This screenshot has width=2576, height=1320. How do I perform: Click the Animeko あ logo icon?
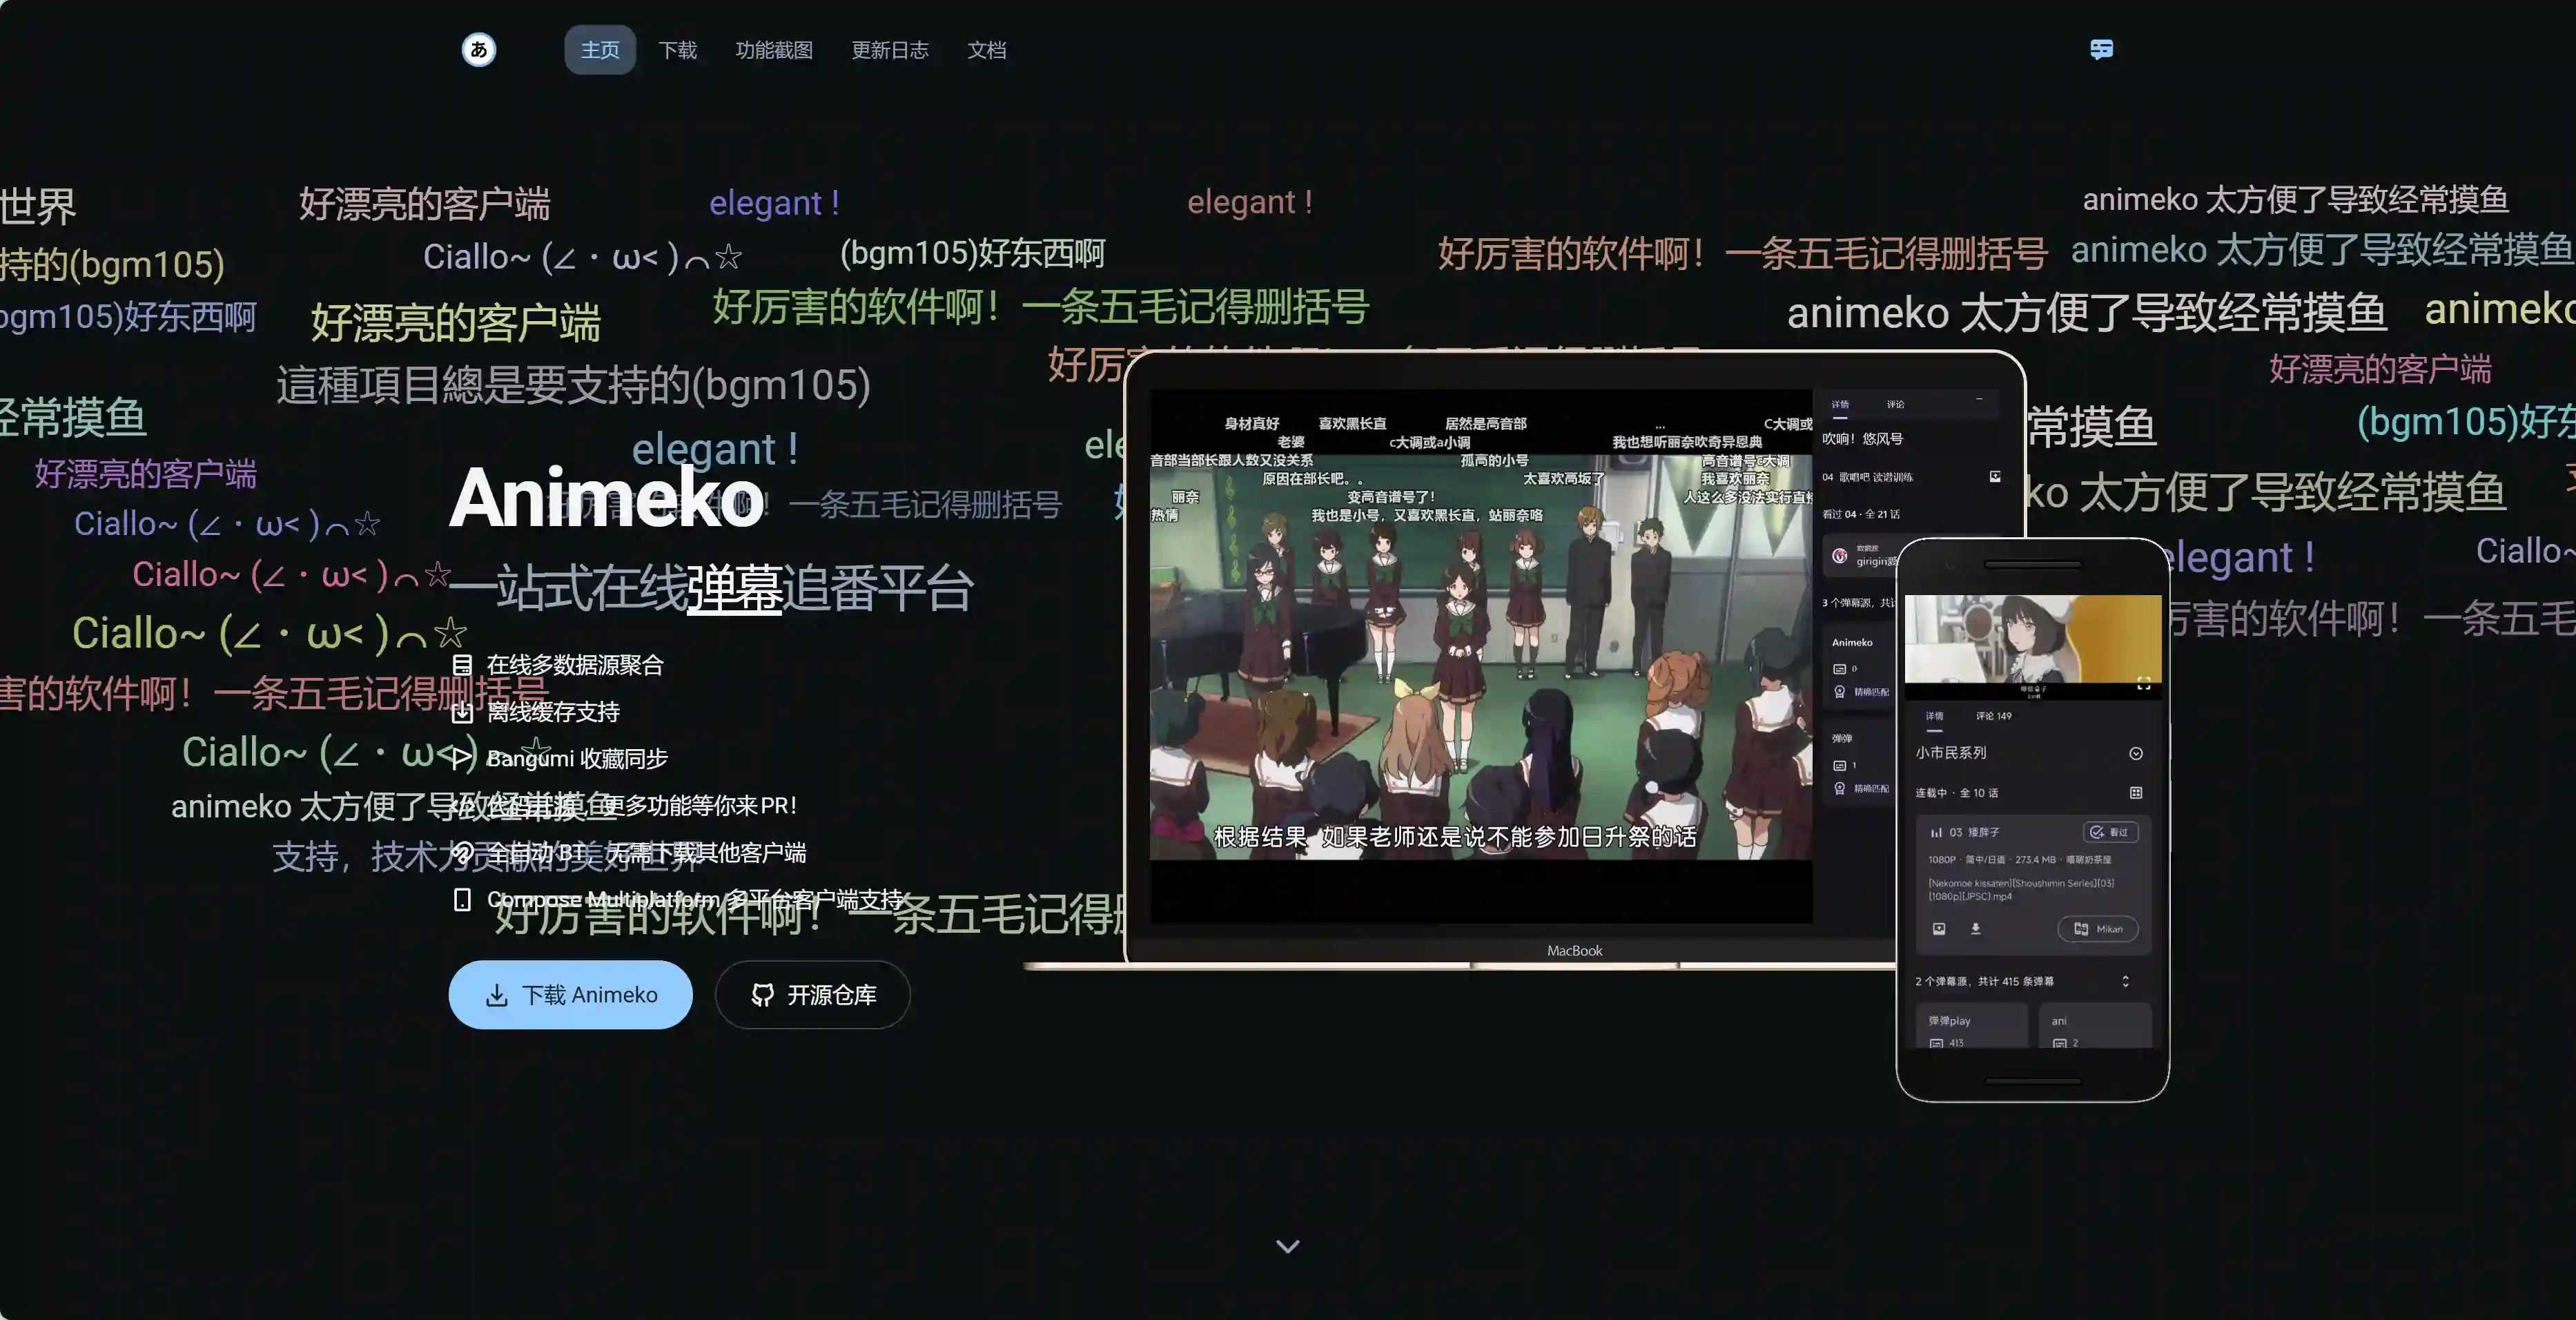tap(479, 49)
